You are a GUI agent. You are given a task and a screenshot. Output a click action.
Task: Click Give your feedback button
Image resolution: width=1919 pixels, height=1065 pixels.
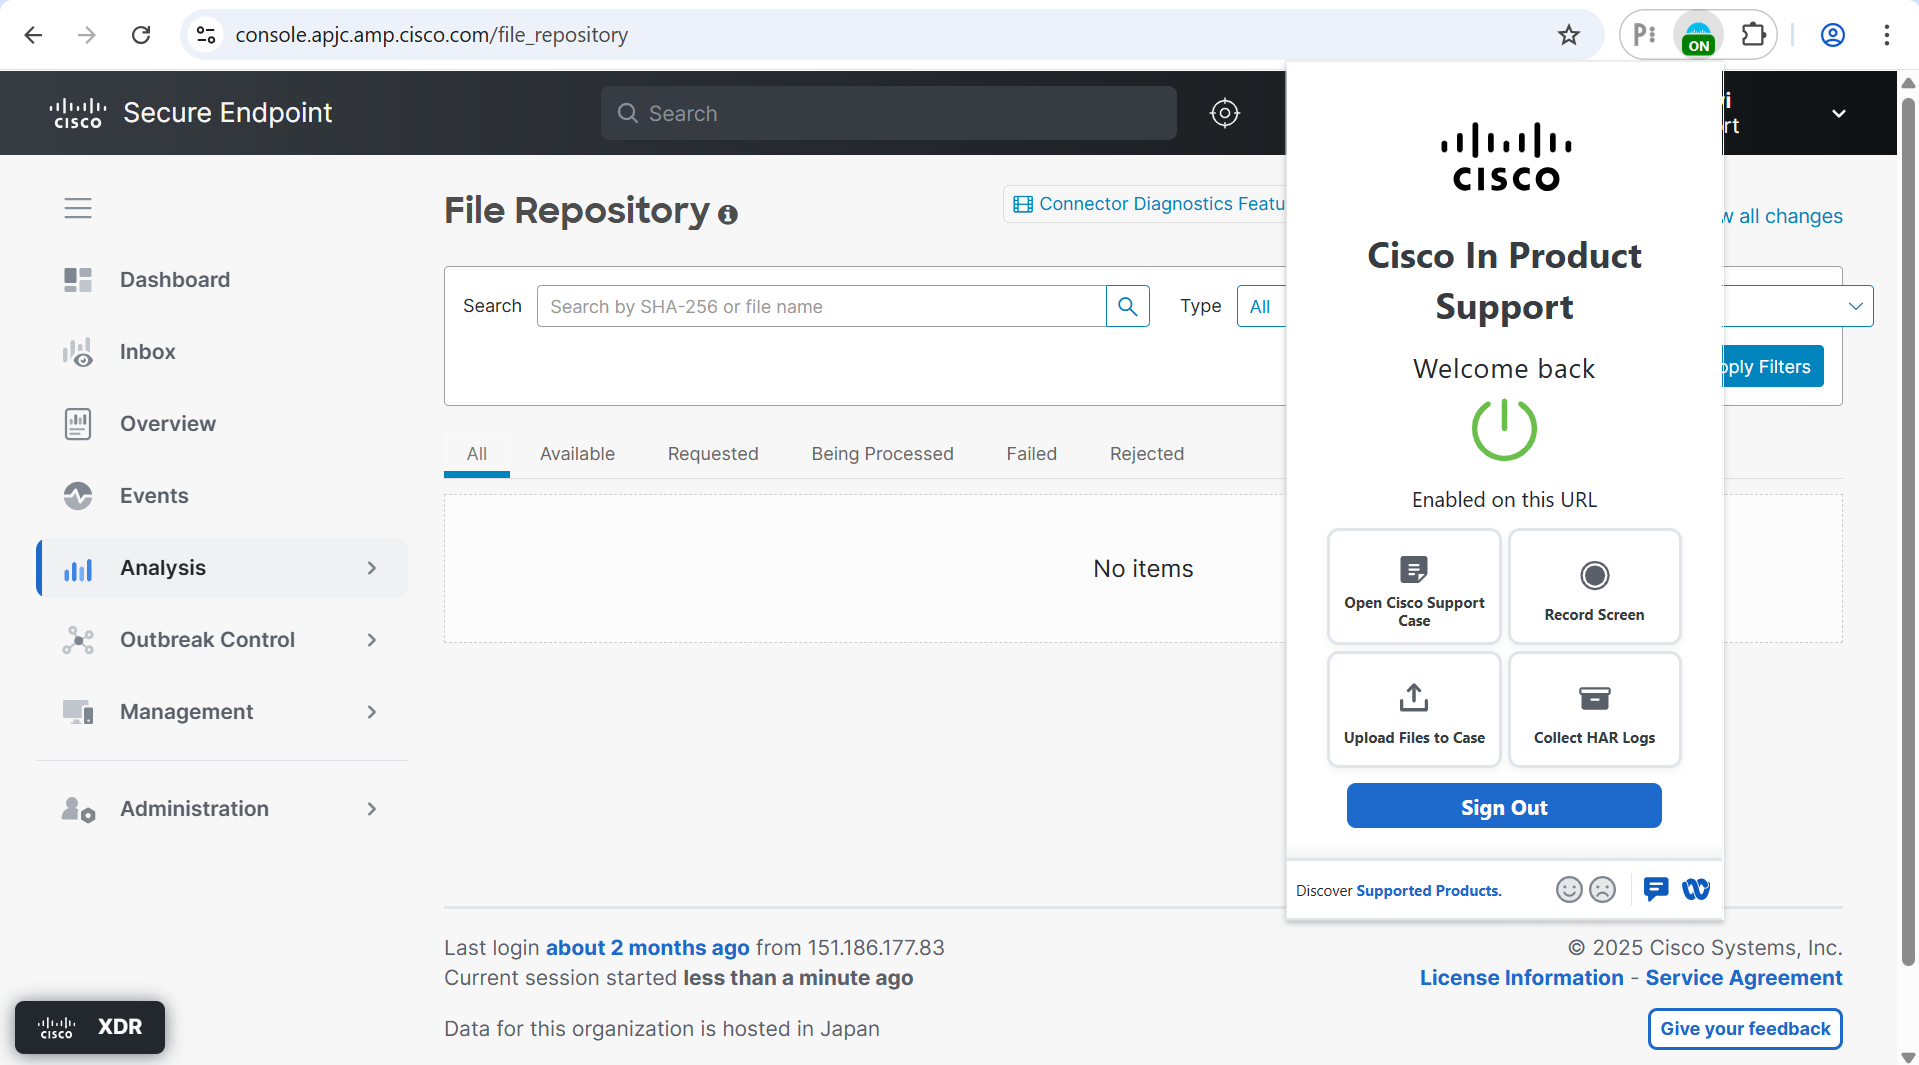coord(1744,1029)
